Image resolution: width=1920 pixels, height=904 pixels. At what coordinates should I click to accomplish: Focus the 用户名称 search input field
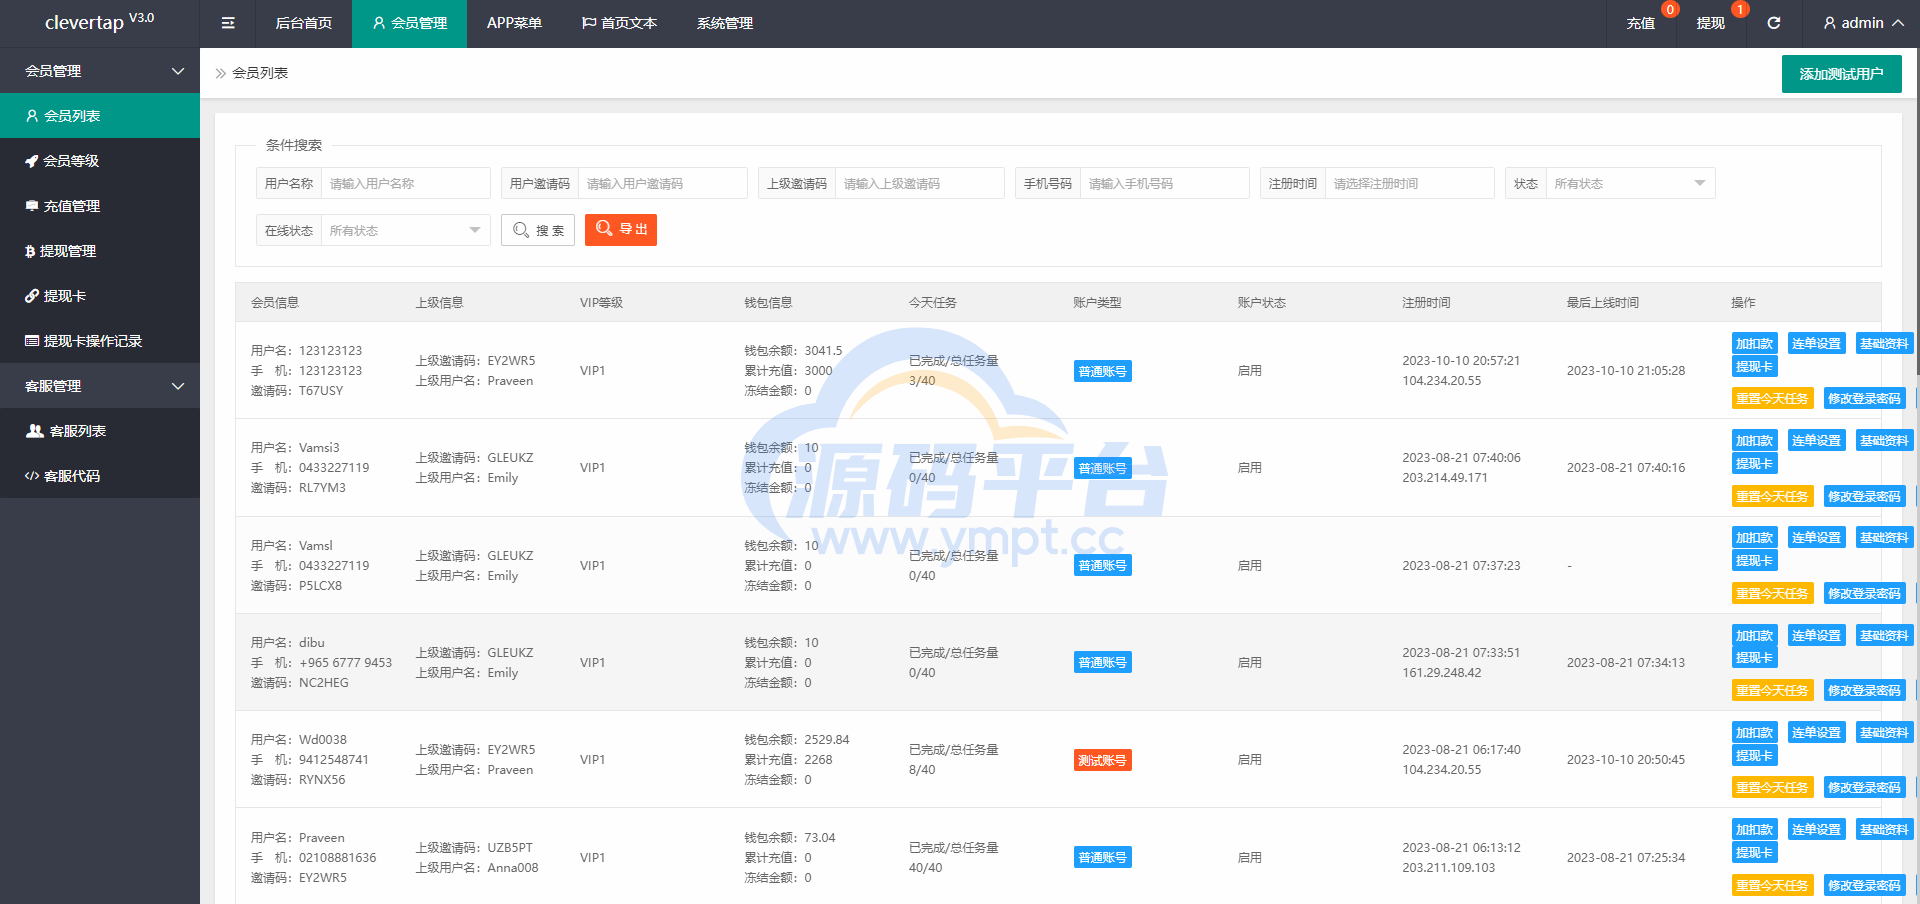click(405, 184)
